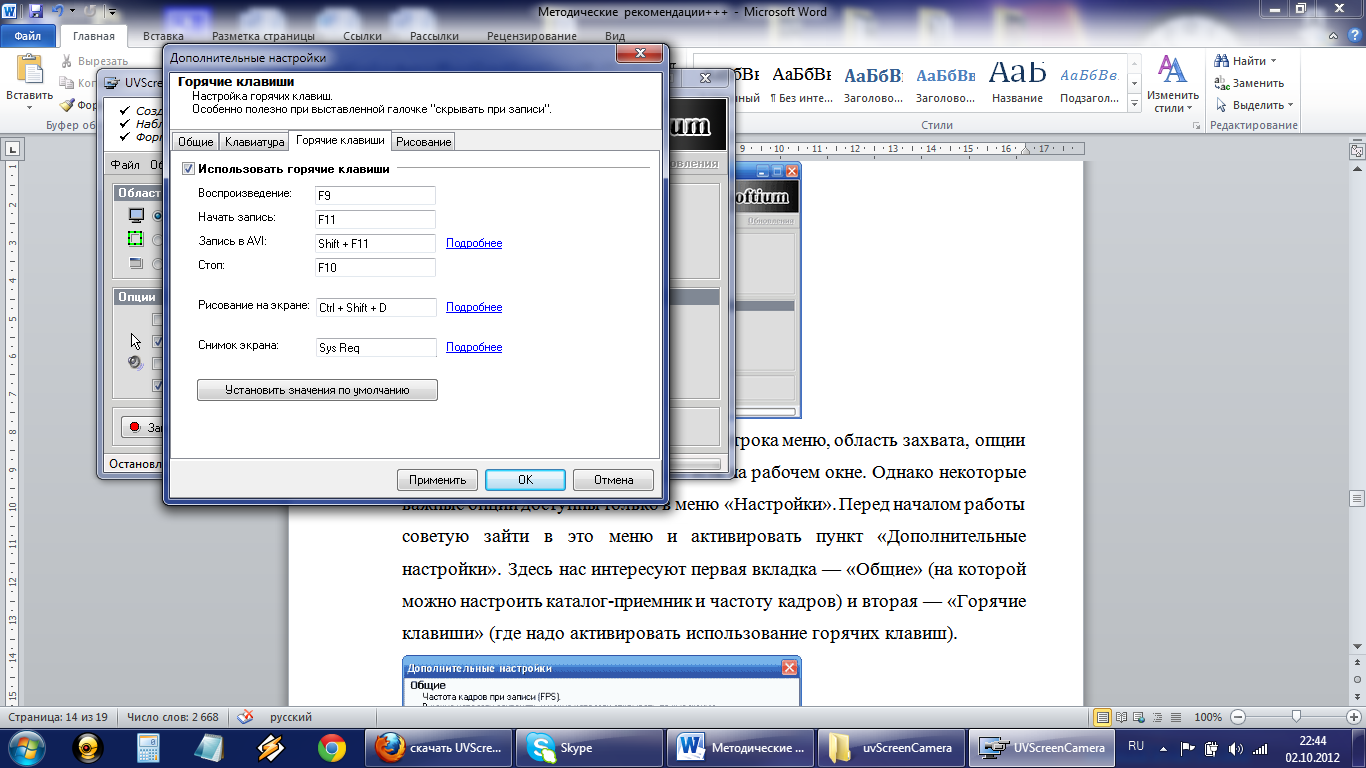Expand the Выделить dropdown in Editing group
Image resolution: width=1366 pixels, height=768 pixels.
pos(1290,105)
